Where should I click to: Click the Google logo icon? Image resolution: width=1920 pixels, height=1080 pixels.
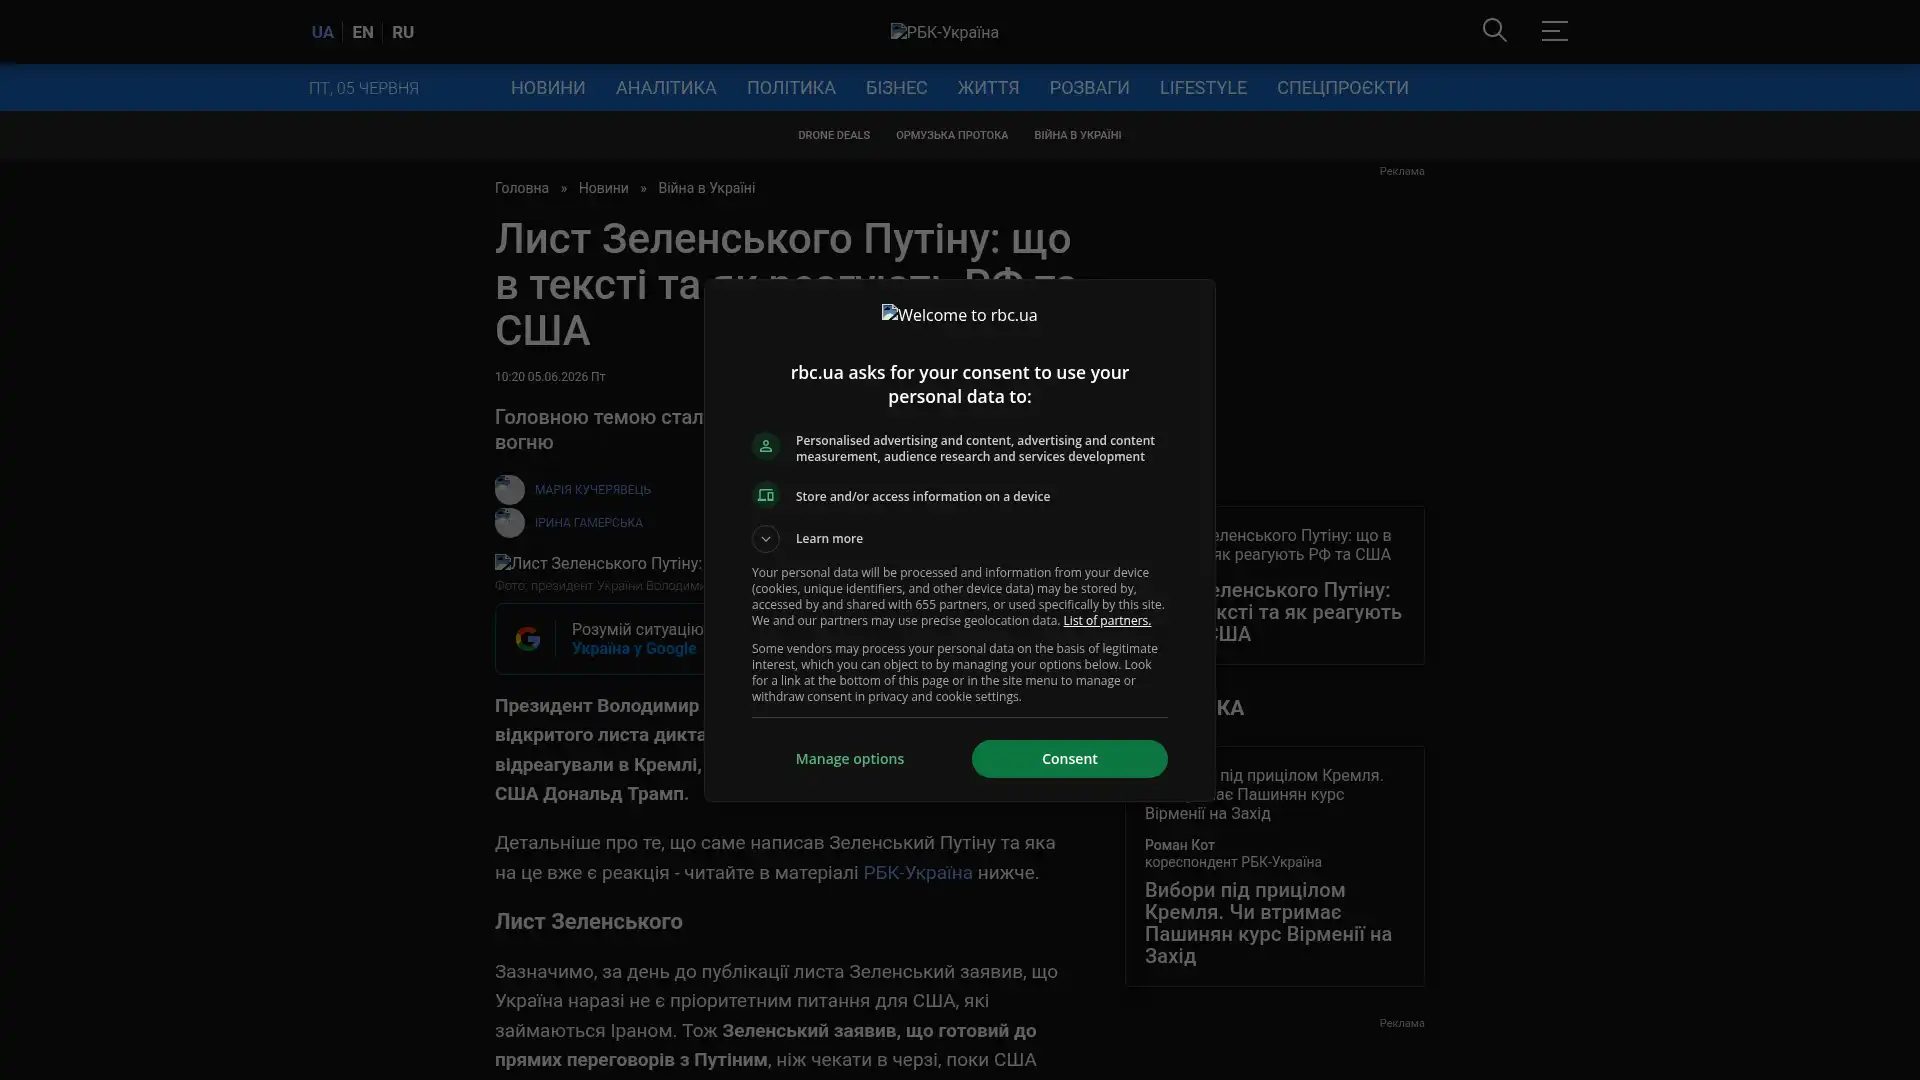[527, 639]
